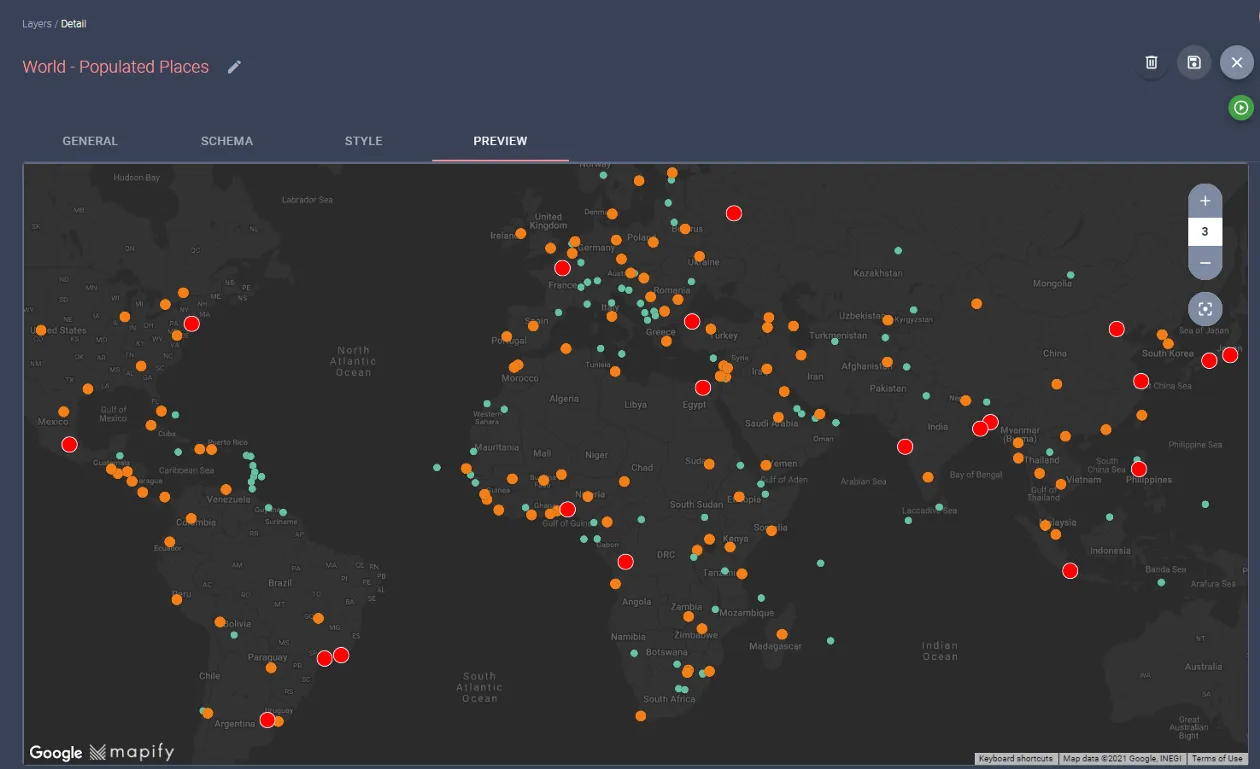Click the red marker in Philippines
The image size is (1260, 769).
pos(1138,468)
